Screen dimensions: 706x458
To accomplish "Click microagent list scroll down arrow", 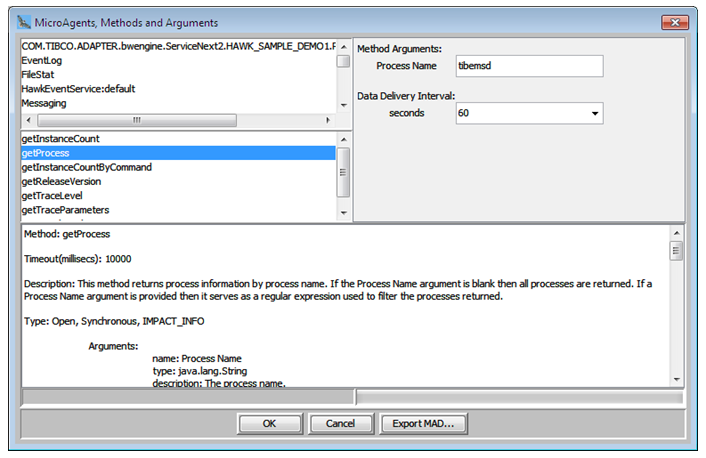I will [x=344, y=105].
